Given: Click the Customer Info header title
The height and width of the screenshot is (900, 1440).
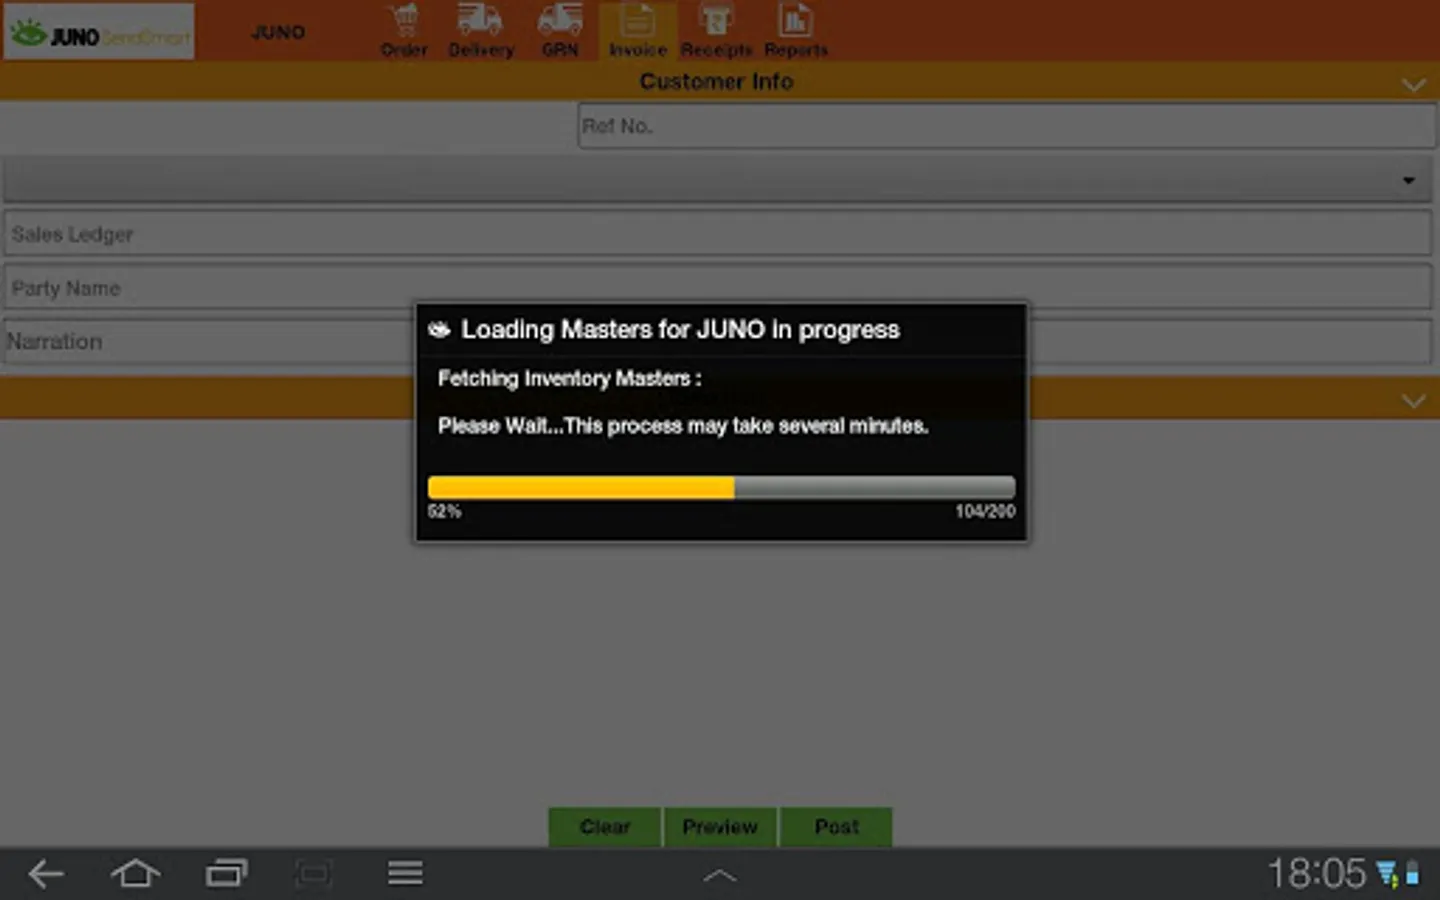Looking at the screenshot, I should [x=716, y=82].
